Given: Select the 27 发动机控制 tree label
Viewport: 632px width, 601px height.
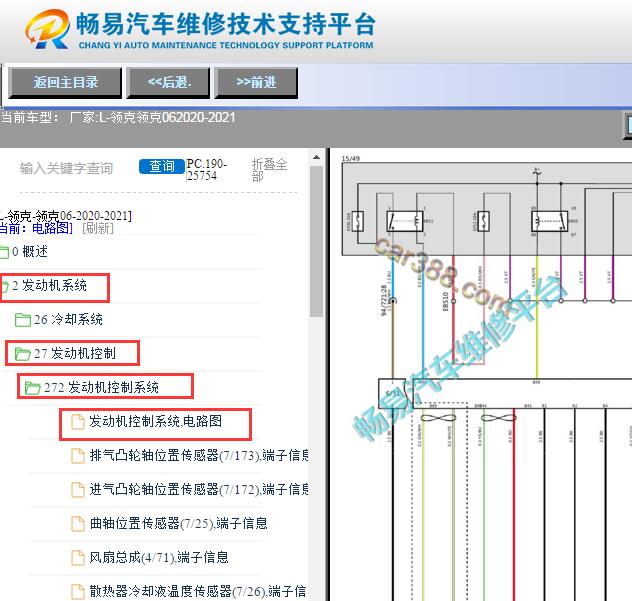Looking at the screenshot, I should (x=75, y=354).
